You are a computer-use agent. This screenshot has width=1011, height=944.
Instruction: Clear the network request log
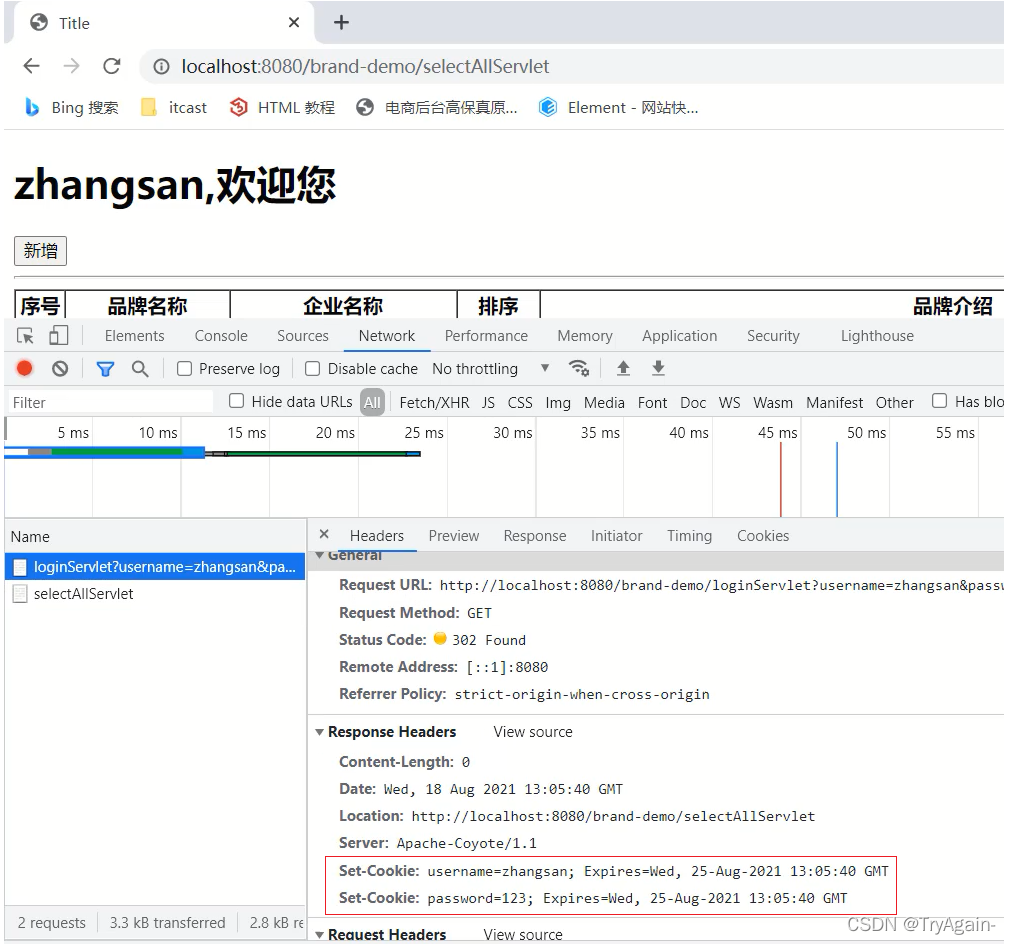(x=60, y=368)
